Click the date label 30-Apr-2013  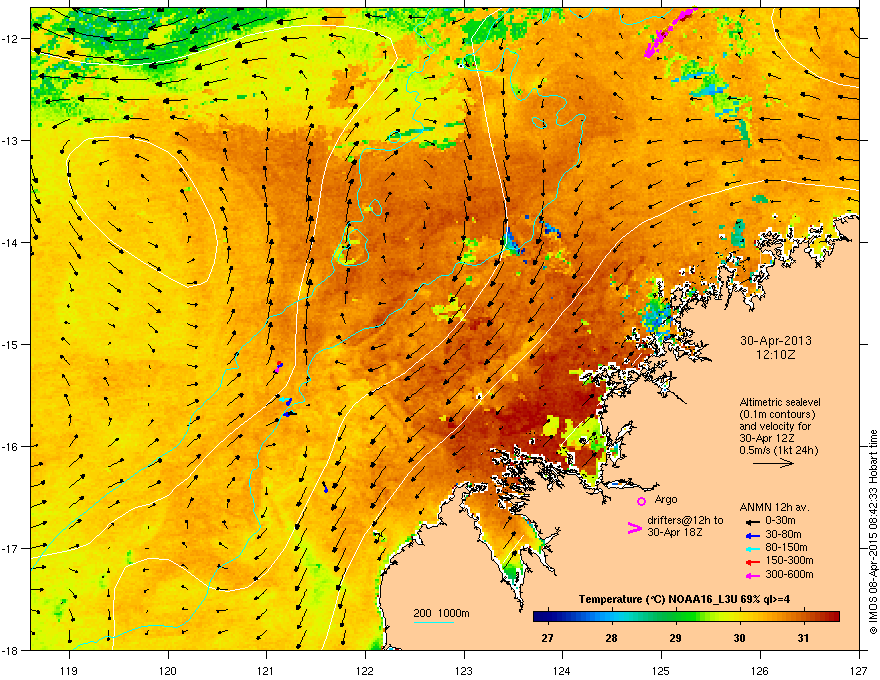776,341
